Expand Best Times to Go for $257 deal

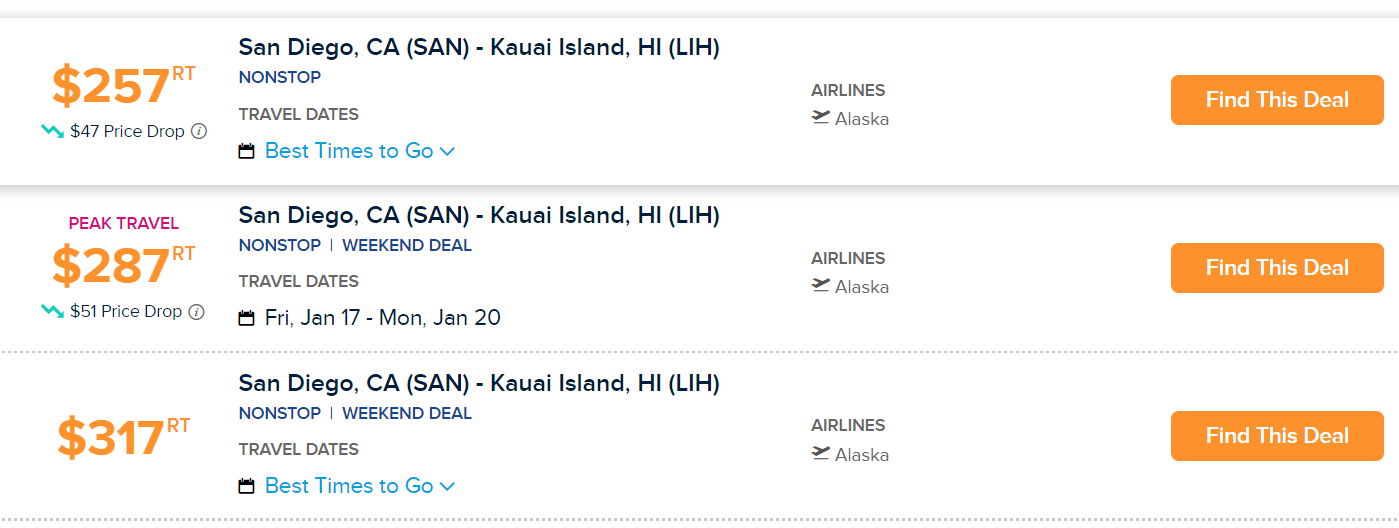360,151
